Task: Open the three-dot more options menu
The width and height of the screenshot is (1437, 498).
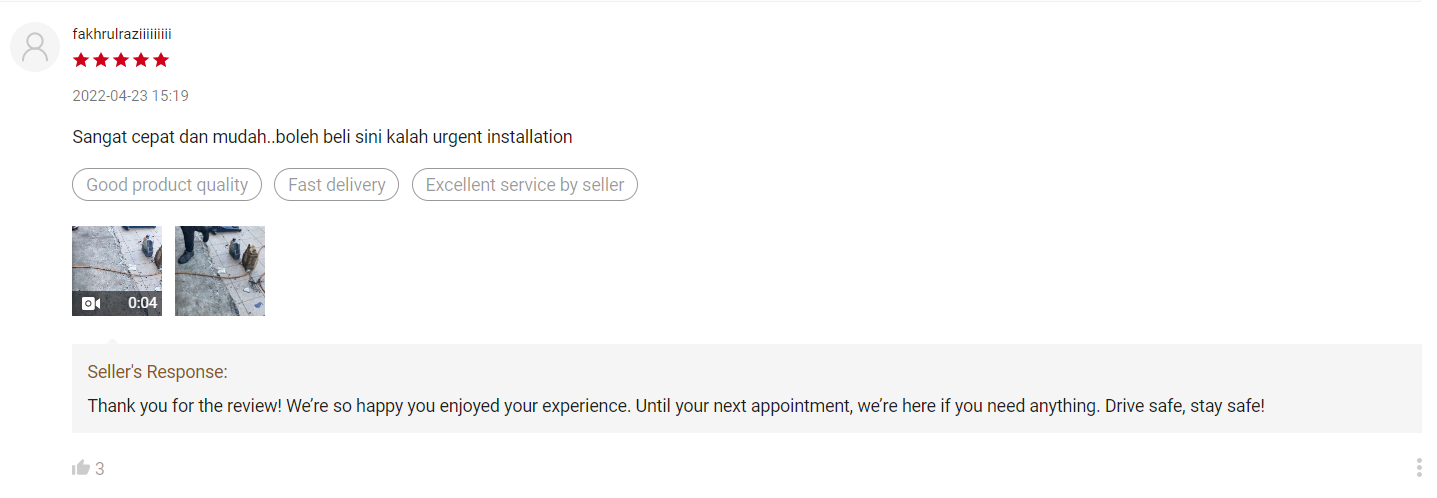Action: pyautogui.click(x=1419, y=468)
